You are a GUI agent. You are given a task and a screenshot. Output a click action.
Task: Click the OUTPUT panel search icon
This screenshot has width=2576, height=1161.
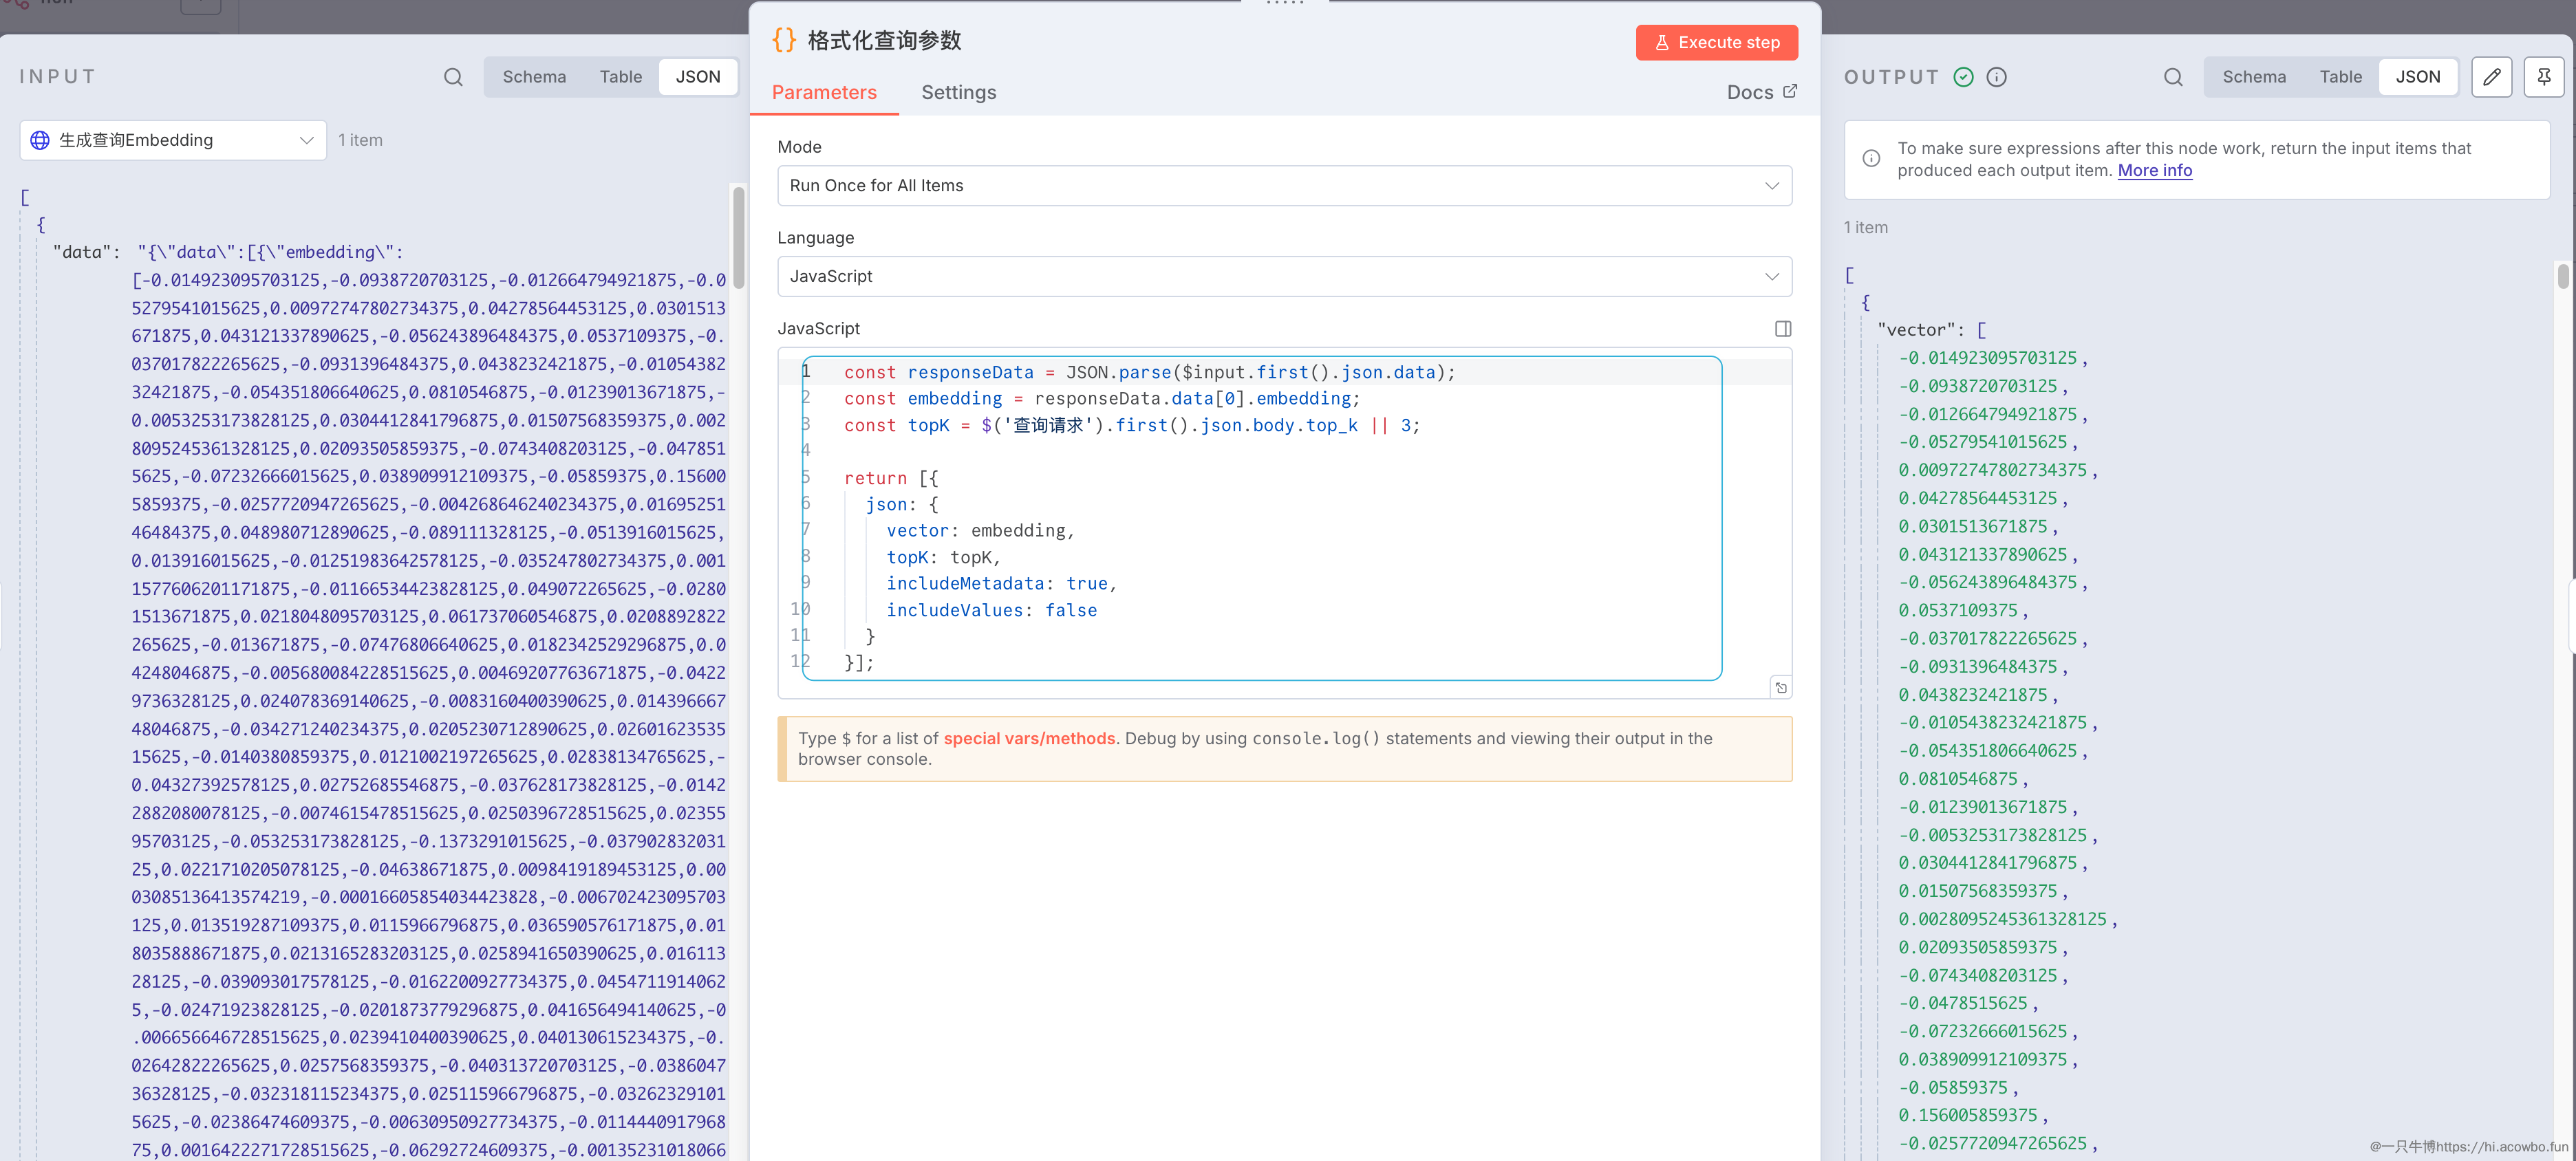click(x=2172, y=77)
